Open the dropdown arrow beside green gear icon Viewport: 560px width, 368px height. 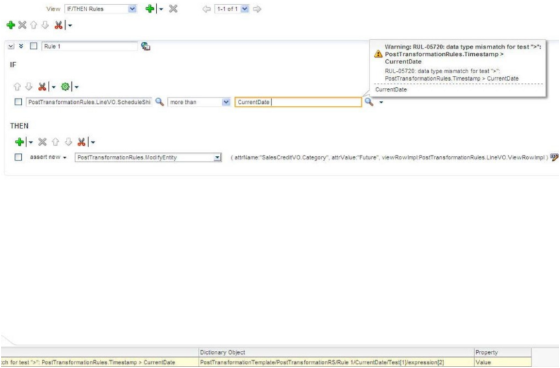tap(76, 87)
